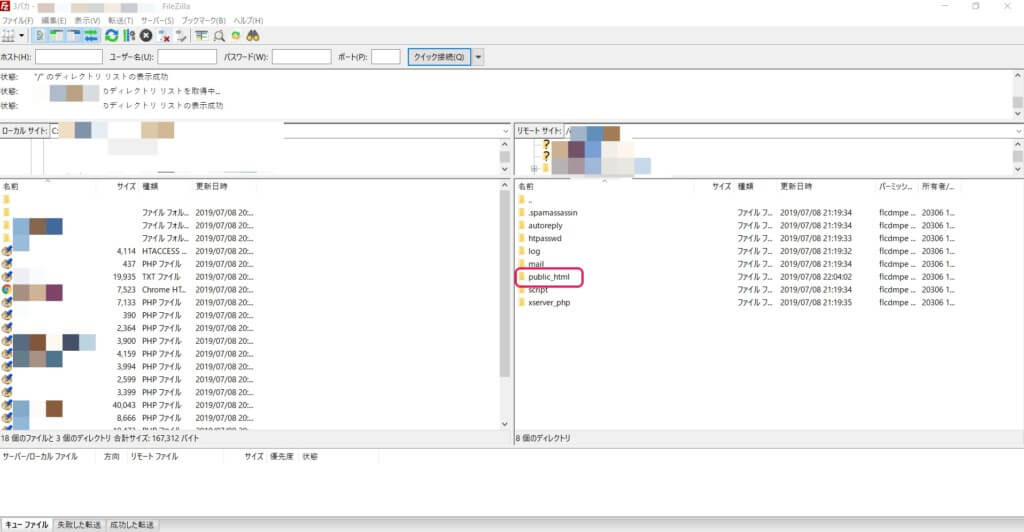Viewport: 1024px width, 532px height.
Task: Expand the リモート サイト path dropdown
Action: click(1018, 131)
